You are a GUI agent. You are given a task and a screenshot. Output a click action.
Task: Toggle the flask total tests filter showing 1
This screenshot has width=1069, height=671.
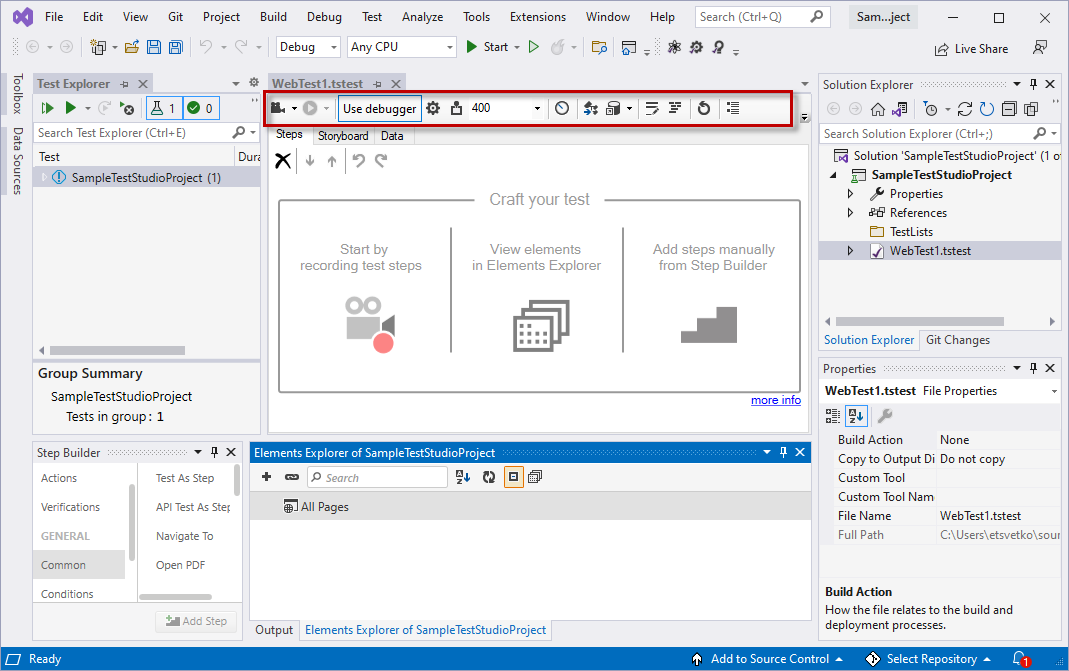[164, 108]
